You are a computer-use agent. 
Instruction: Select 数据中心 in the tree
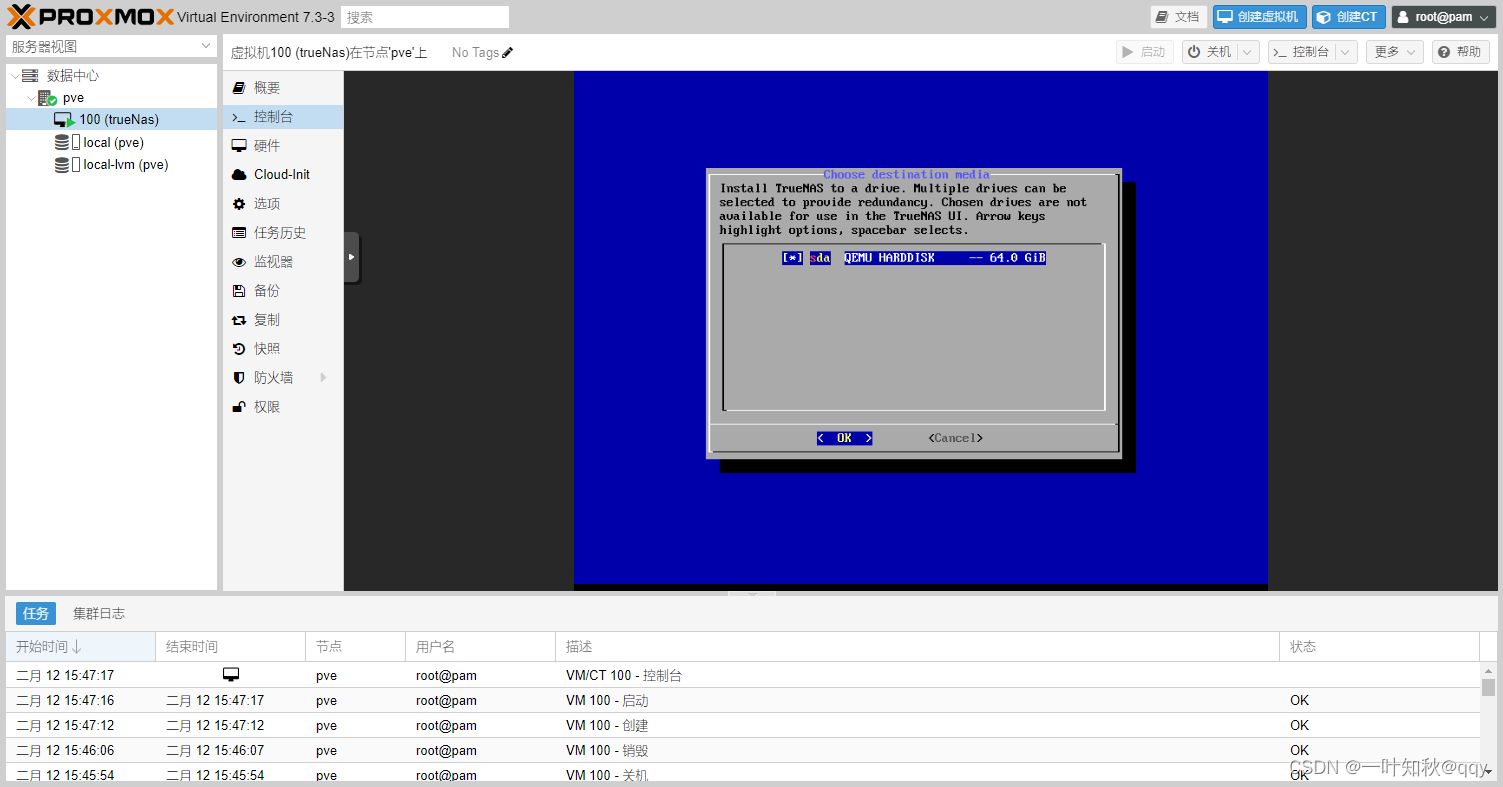point(73,75)
